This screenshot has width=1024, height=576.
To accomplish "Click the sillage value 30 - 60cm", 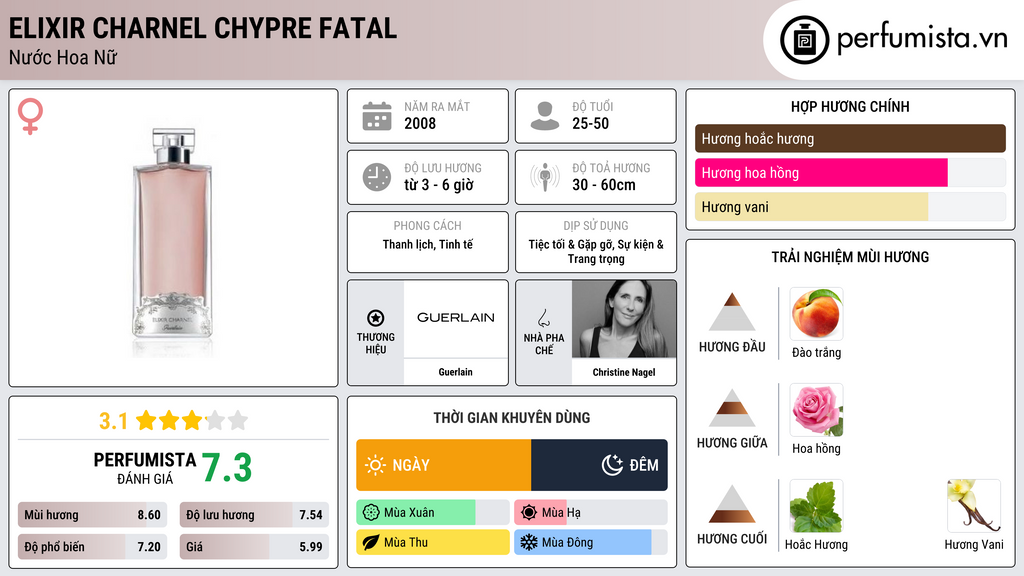I will [x=604, y=185].
